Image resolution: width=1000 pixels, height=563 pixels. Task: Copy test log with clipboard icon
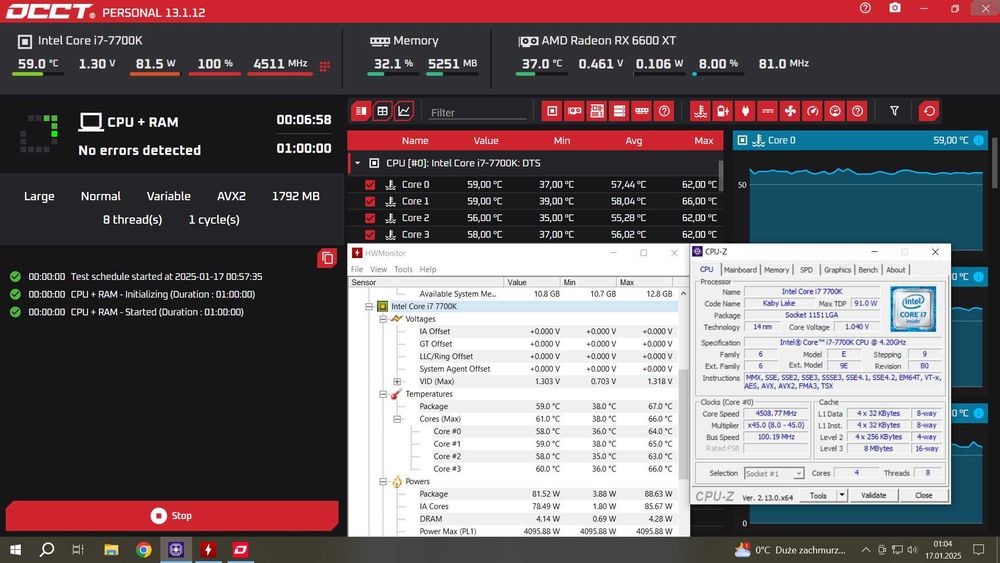pos(327,258)
